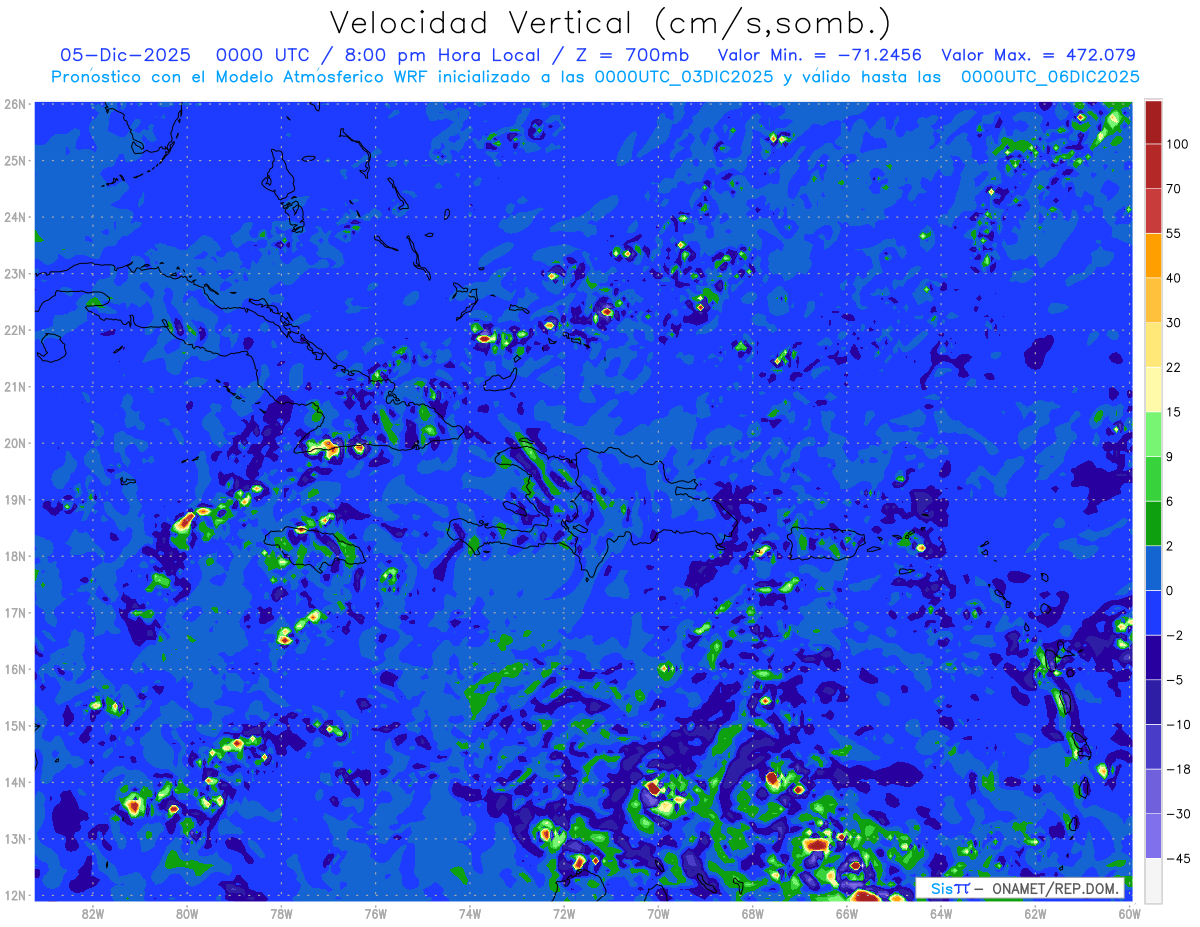
Task: Click the "76W" longitude axis label
Action: click(375, 913)
